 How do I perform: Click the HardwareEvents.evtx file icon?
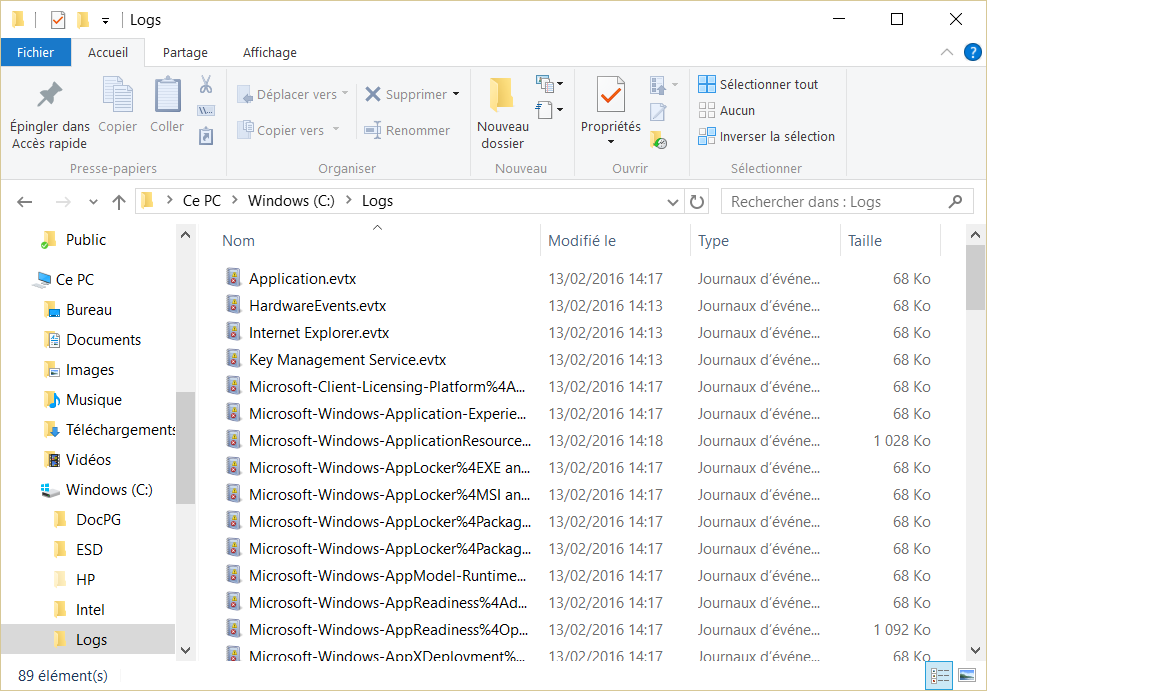tap(234, 305)
